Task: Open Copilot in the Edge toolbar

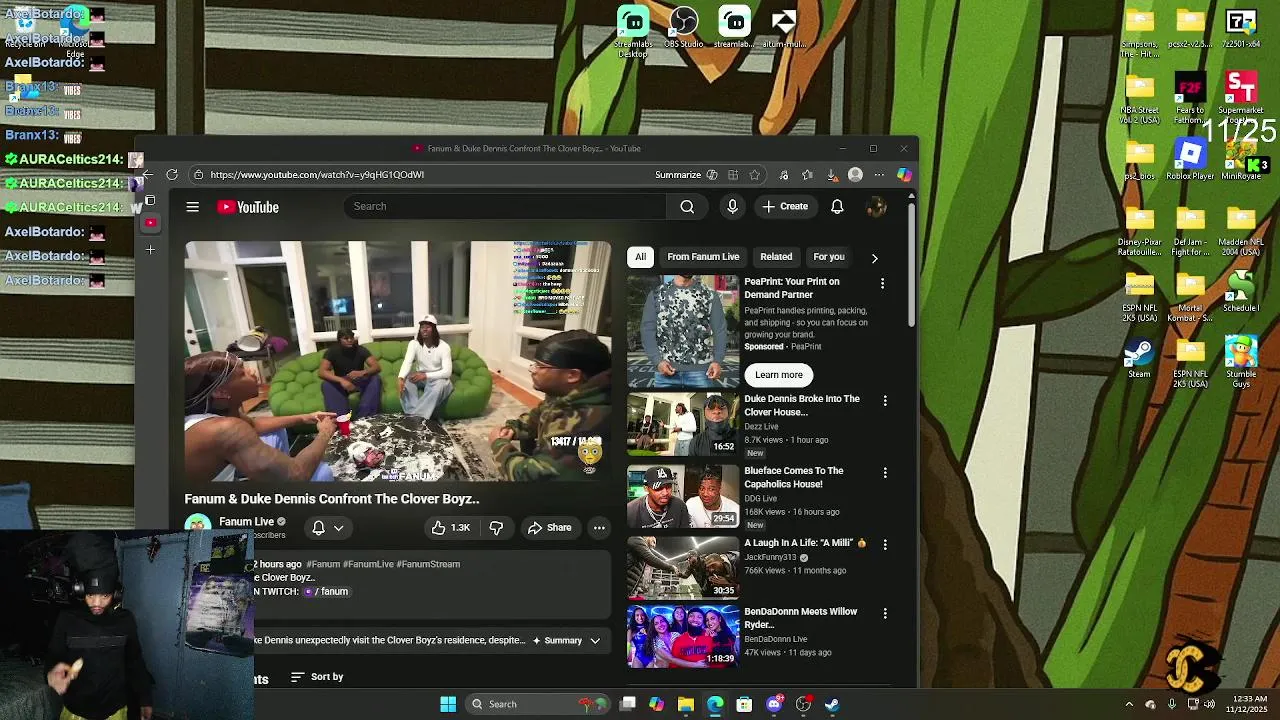Action: click(x=904, y=174)
